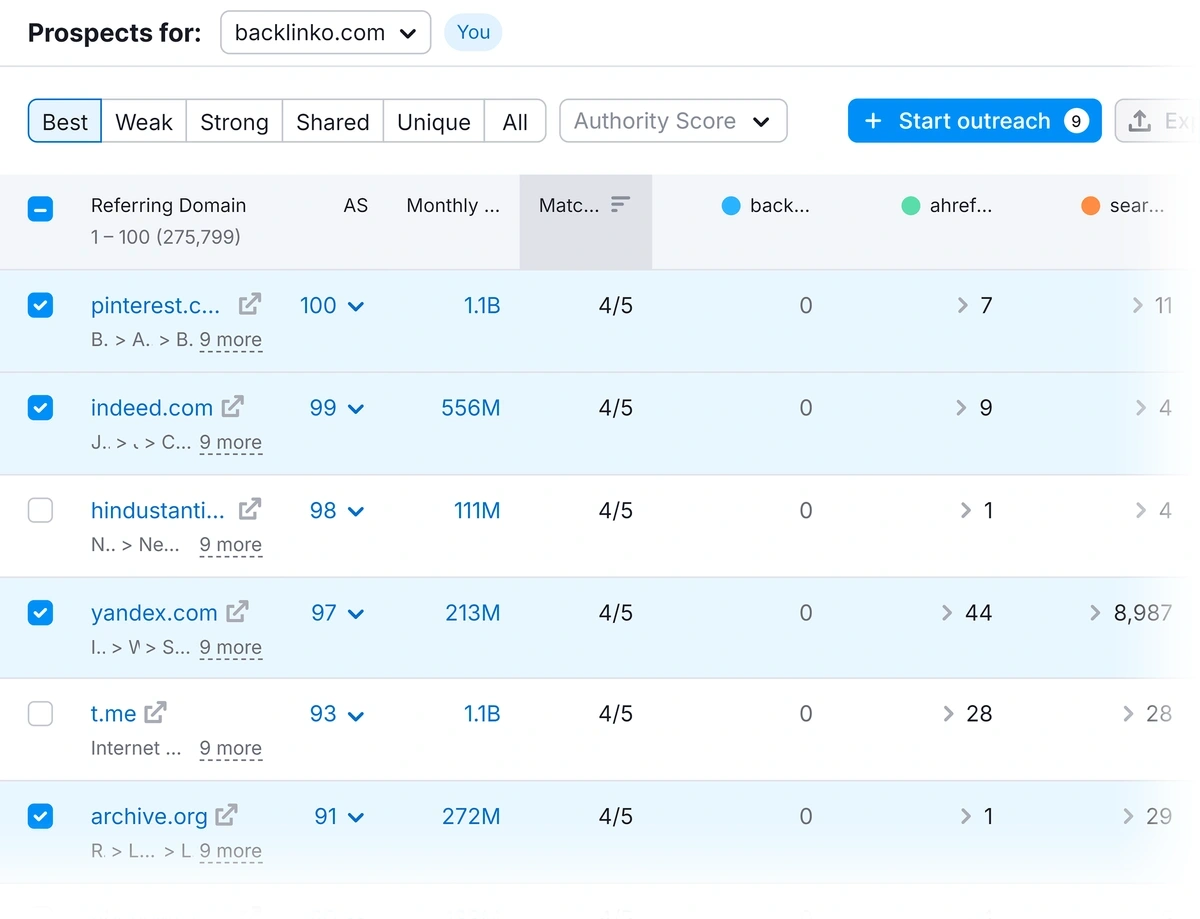1200x919 pixels.
Task: Uncheck the yandex.com row checkbox
Action: 40,612
